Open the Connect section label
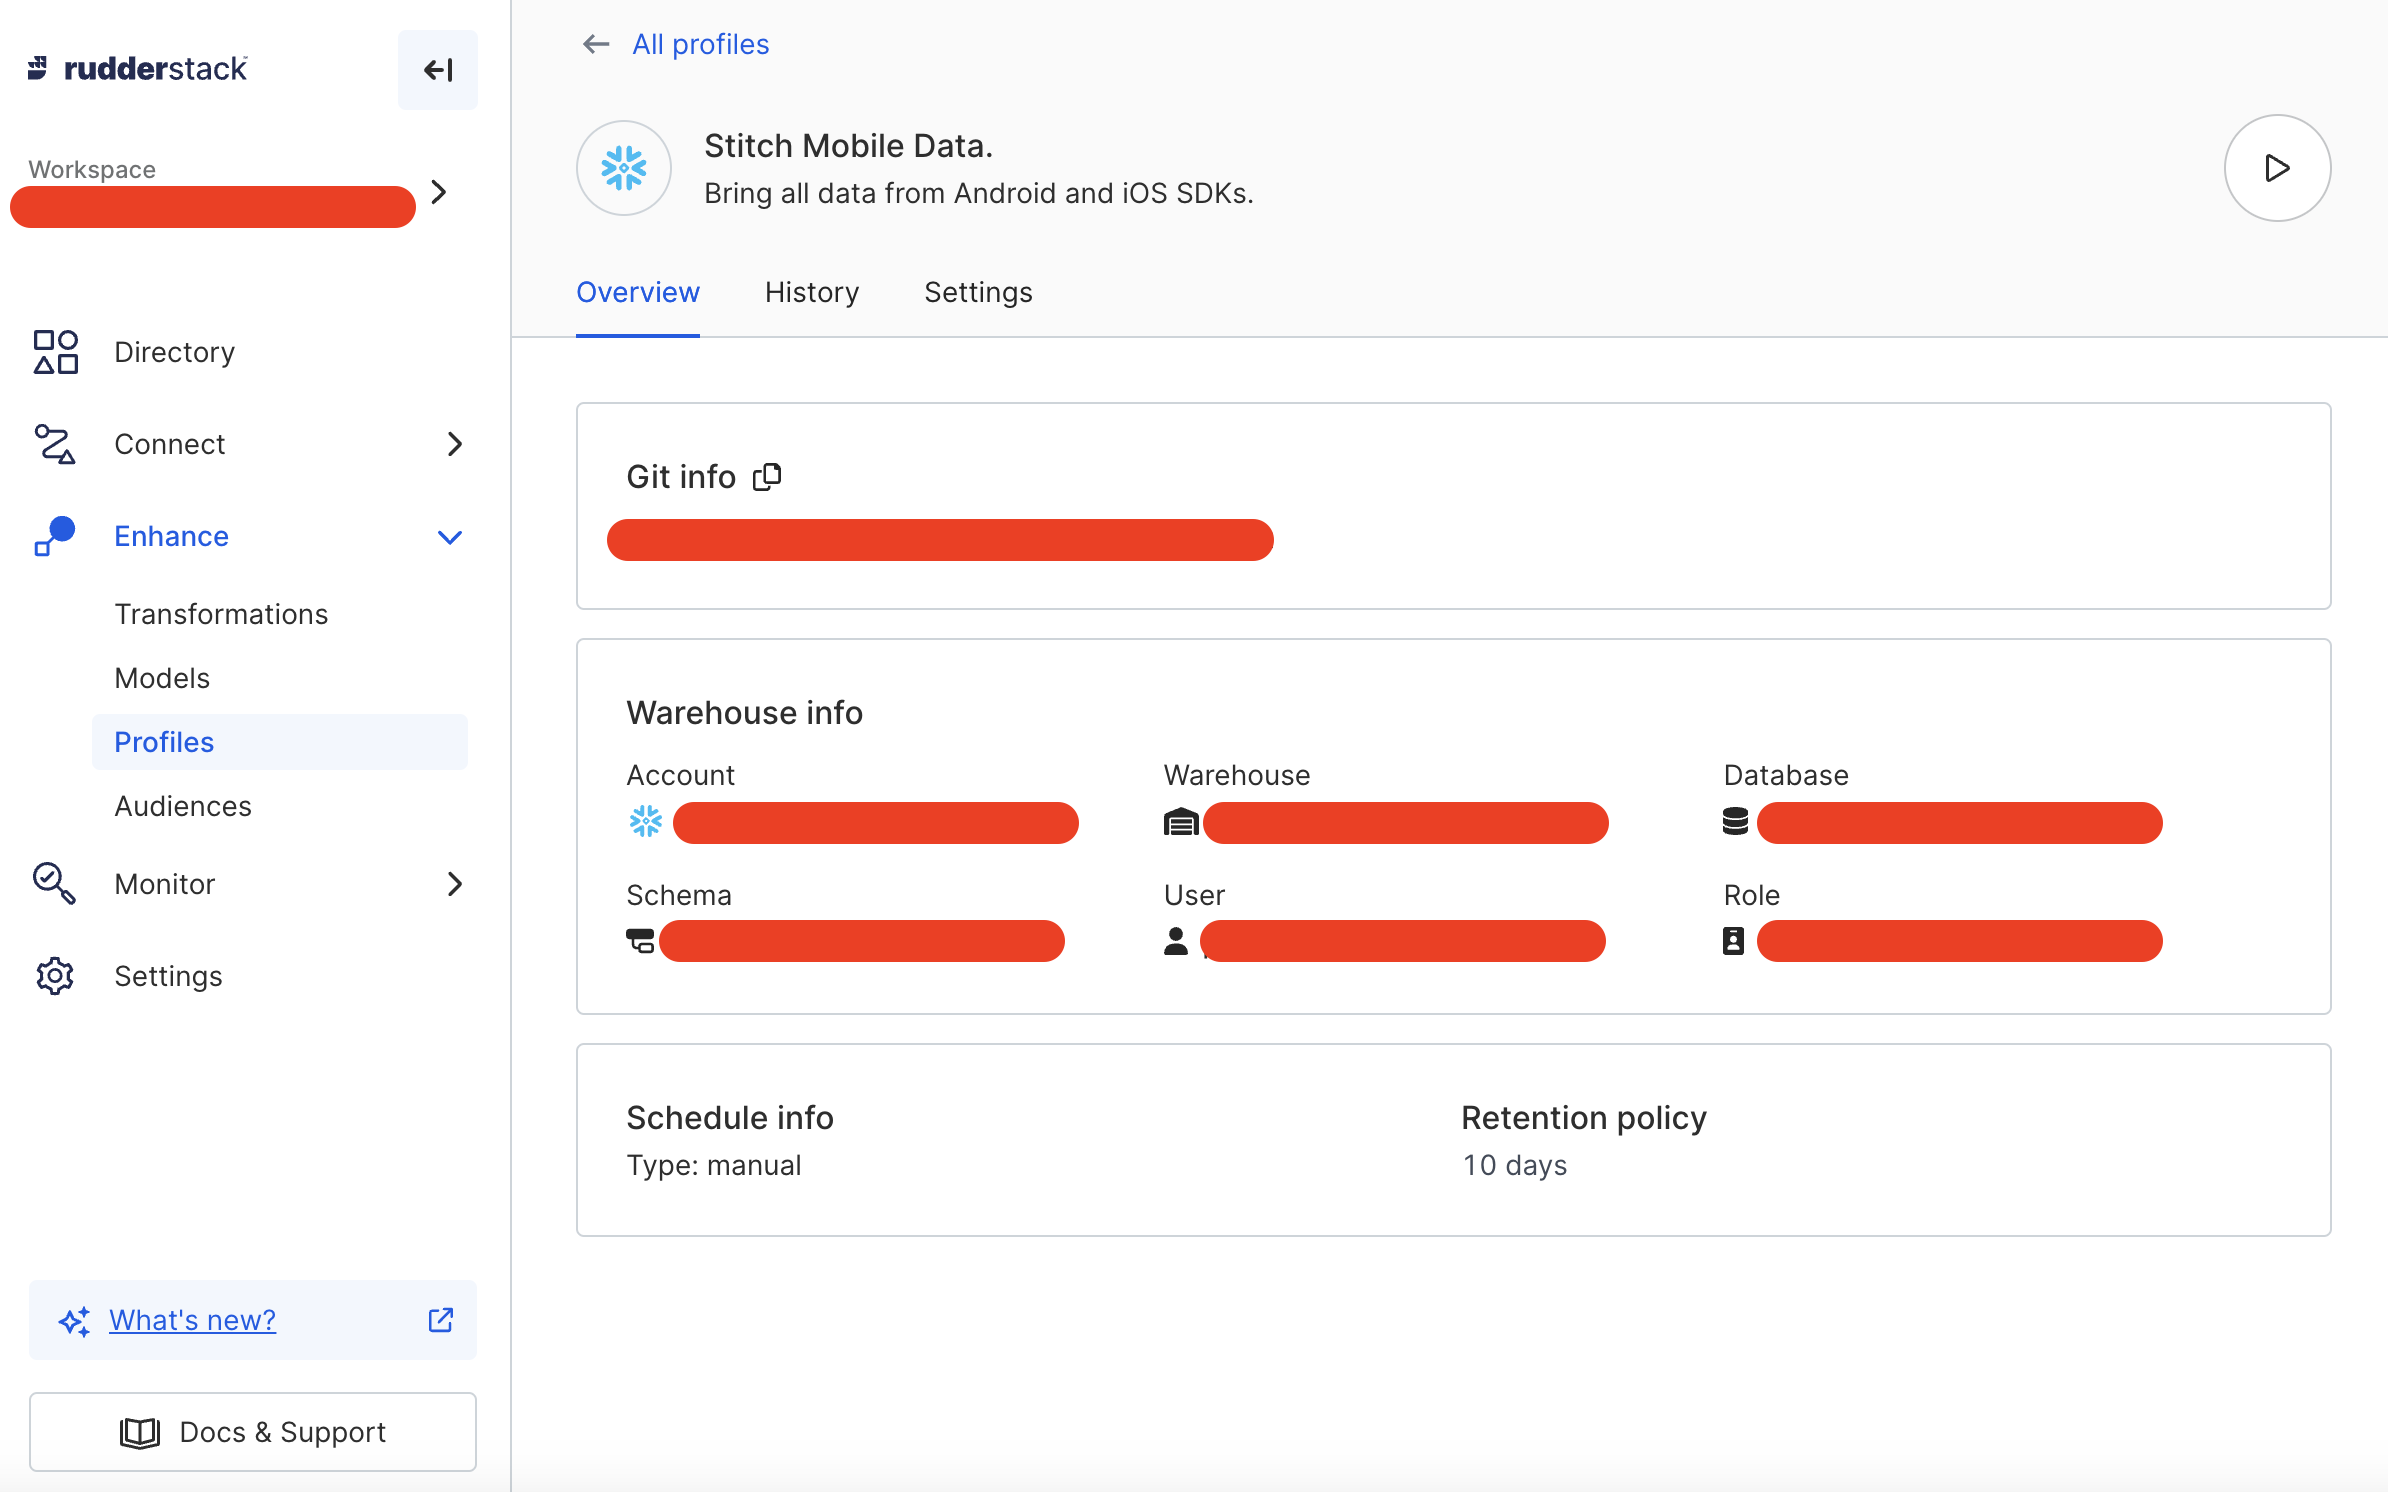This screenshot has height=1492, width=2388. 170,444
